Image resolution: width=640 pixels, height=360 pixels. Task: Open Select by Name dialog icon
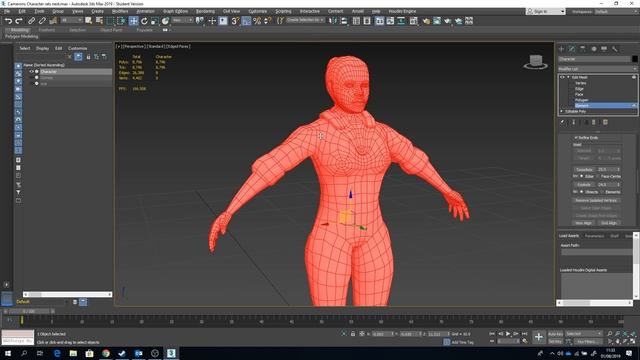[99, 21]
